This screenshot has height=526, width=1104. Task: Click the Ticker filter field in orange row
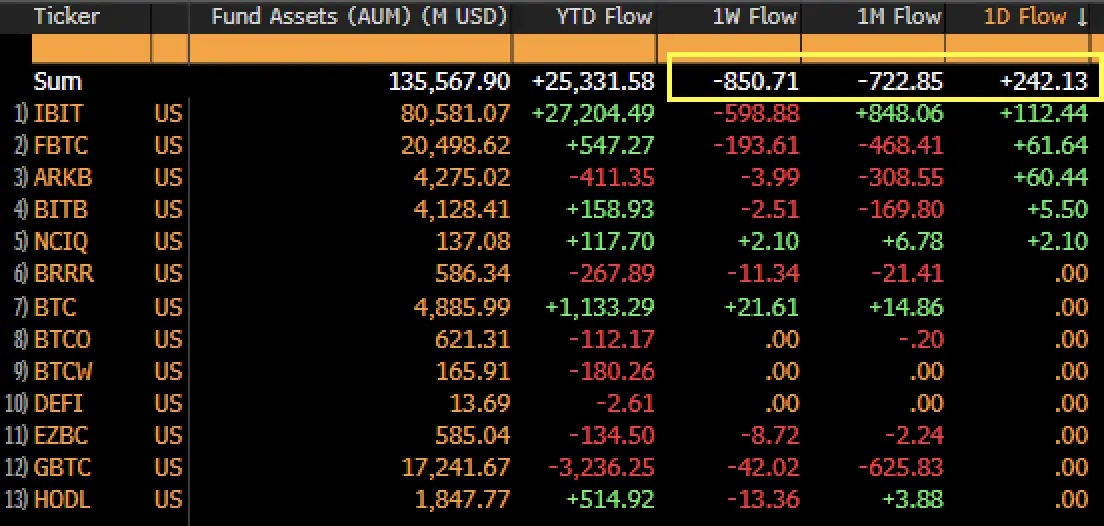(90, 49)
